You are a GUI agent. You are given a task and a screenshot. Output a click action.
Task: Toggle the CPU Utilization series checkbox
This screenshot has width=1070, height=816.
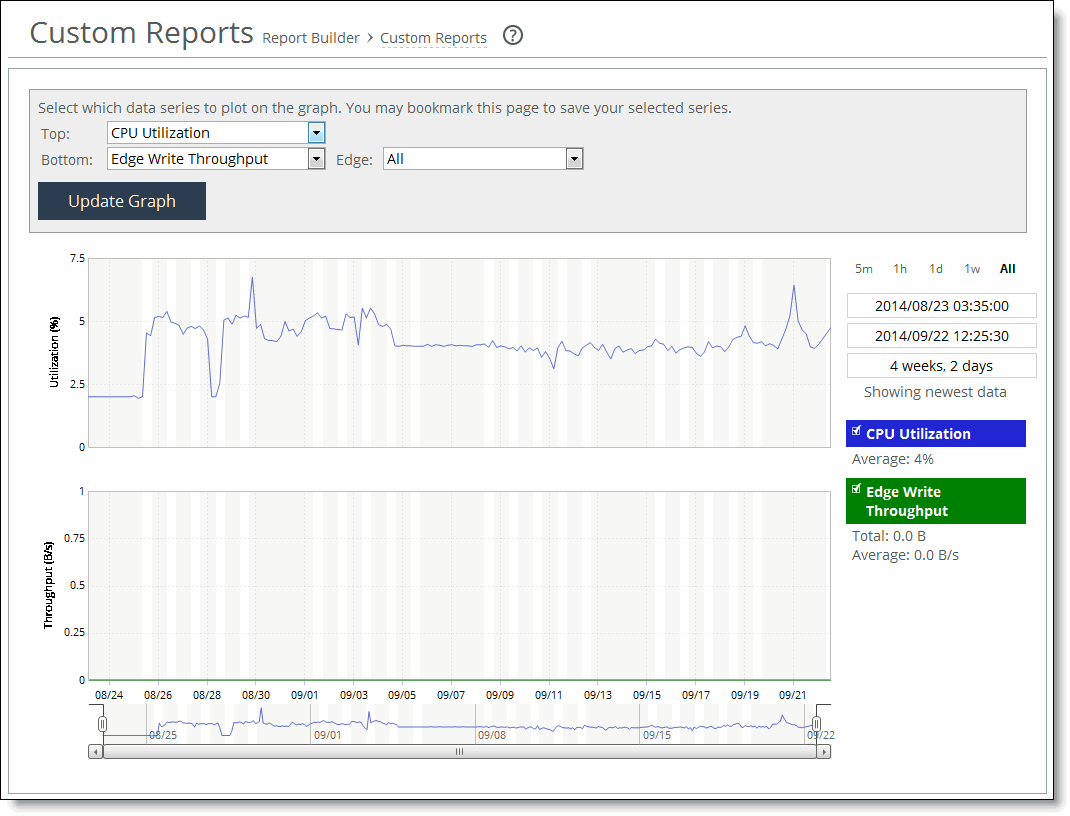tap(856, 431)
